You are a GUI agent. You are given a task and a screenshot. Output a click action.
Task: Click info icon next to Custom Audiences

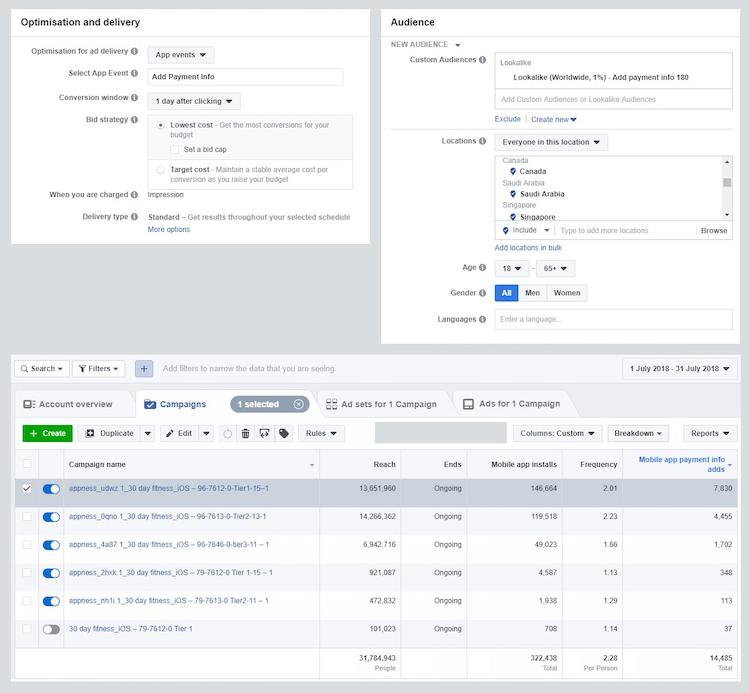[x=483, y=60]
